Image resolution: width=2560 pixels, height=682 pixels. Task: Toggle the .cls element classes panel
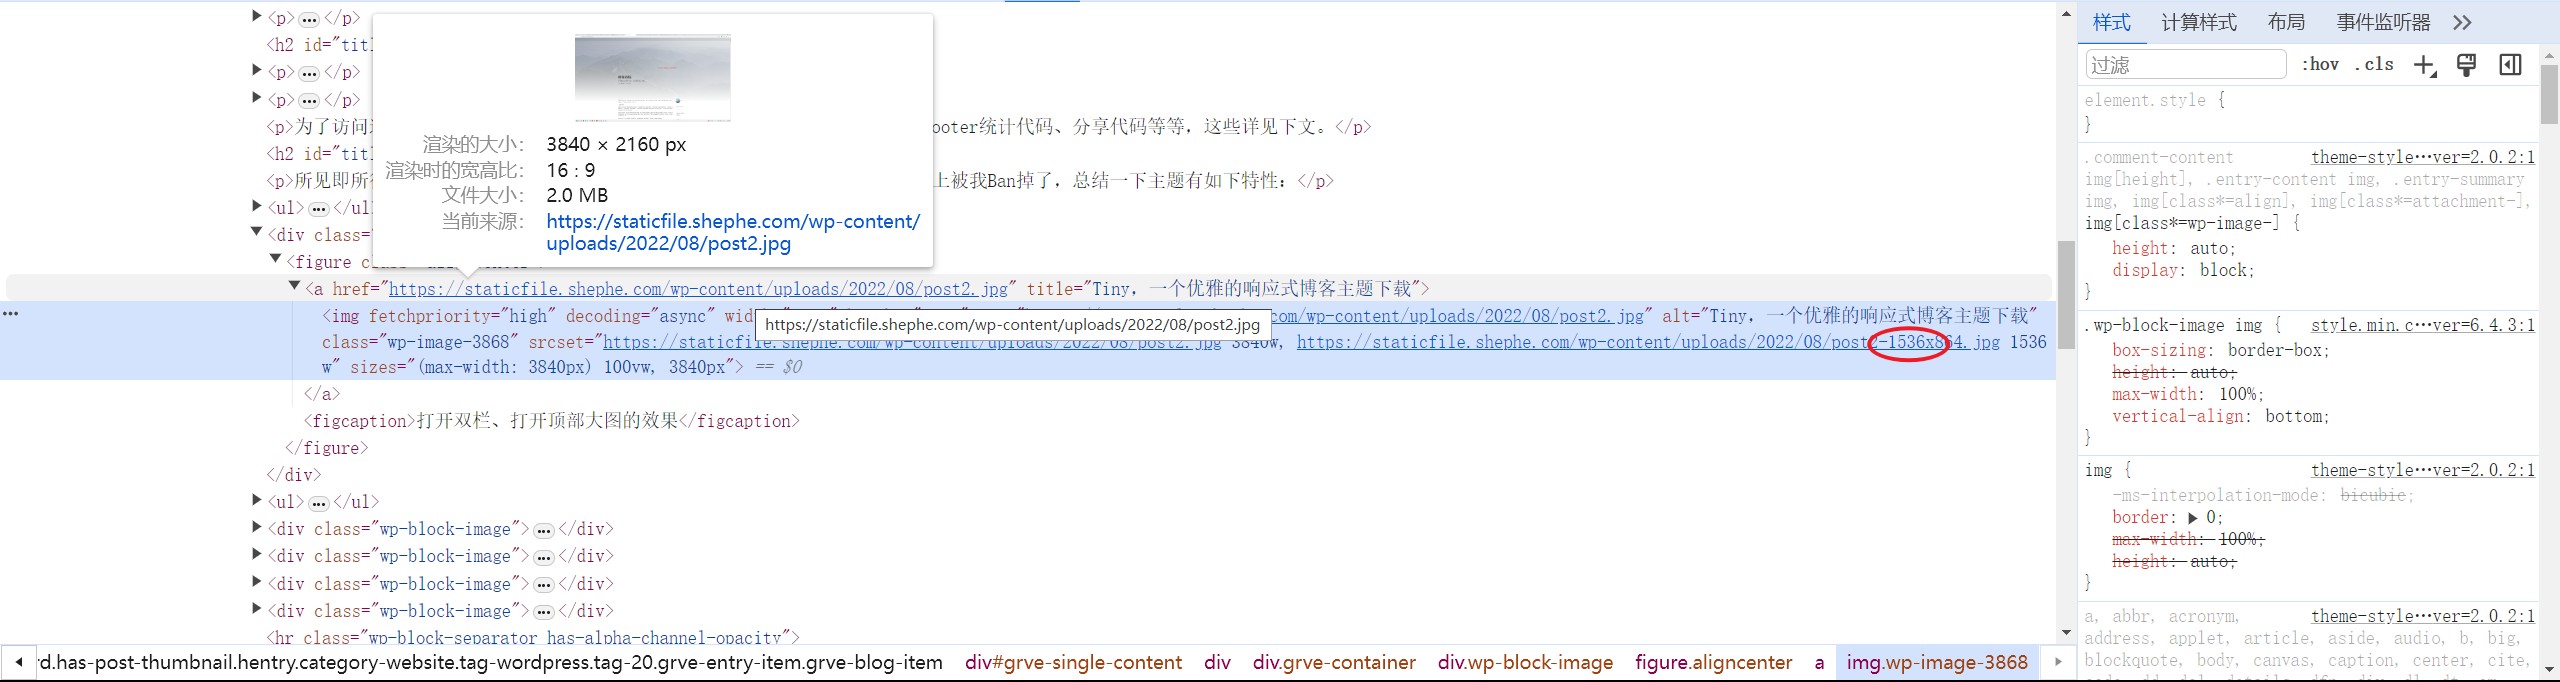[2374, 65]
